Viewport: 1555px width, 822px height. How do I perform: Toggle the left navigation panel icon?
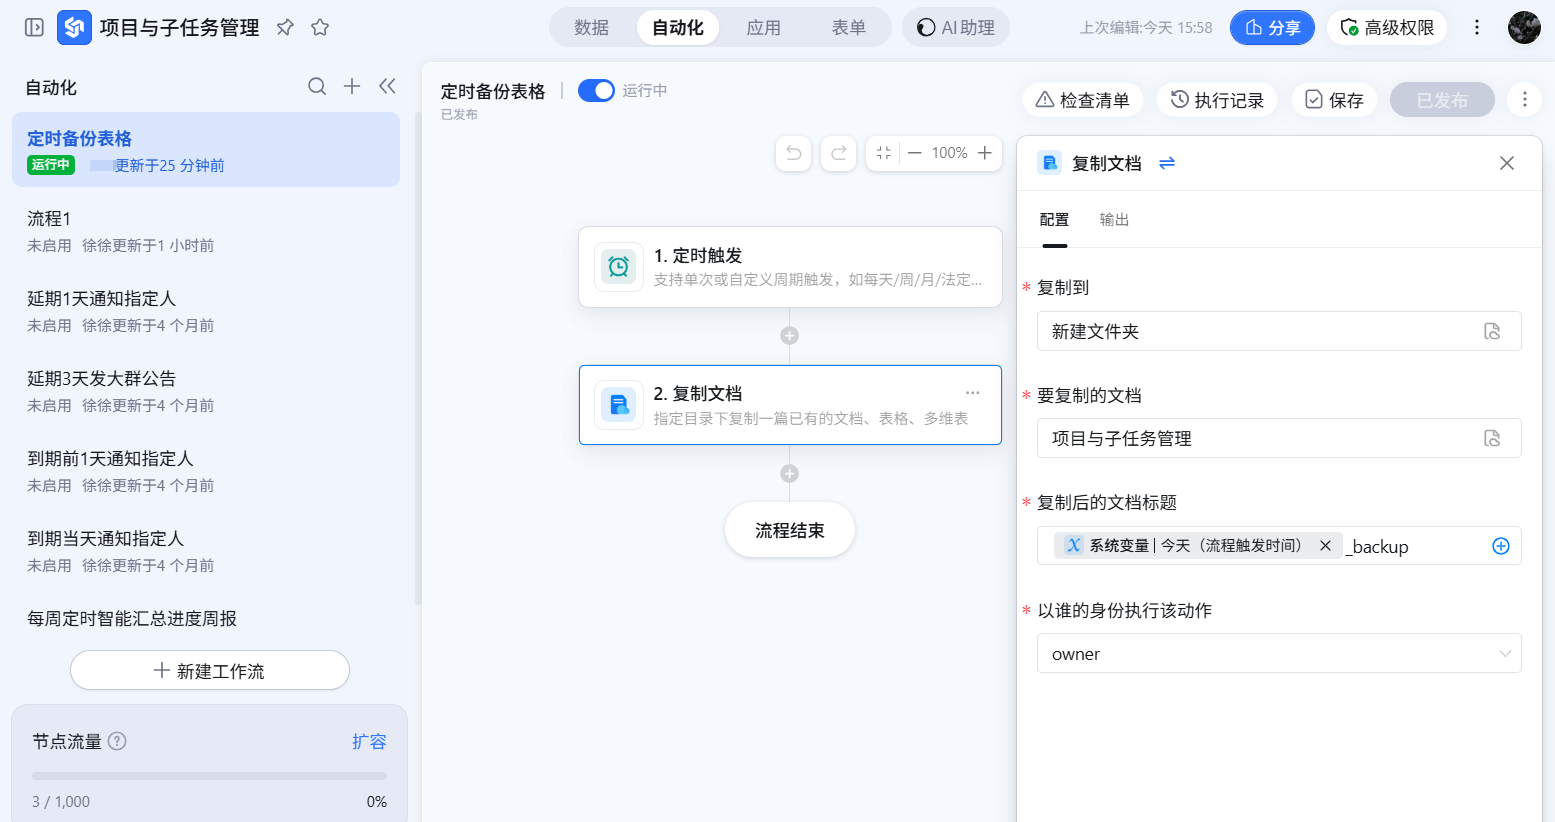(34, 28)
